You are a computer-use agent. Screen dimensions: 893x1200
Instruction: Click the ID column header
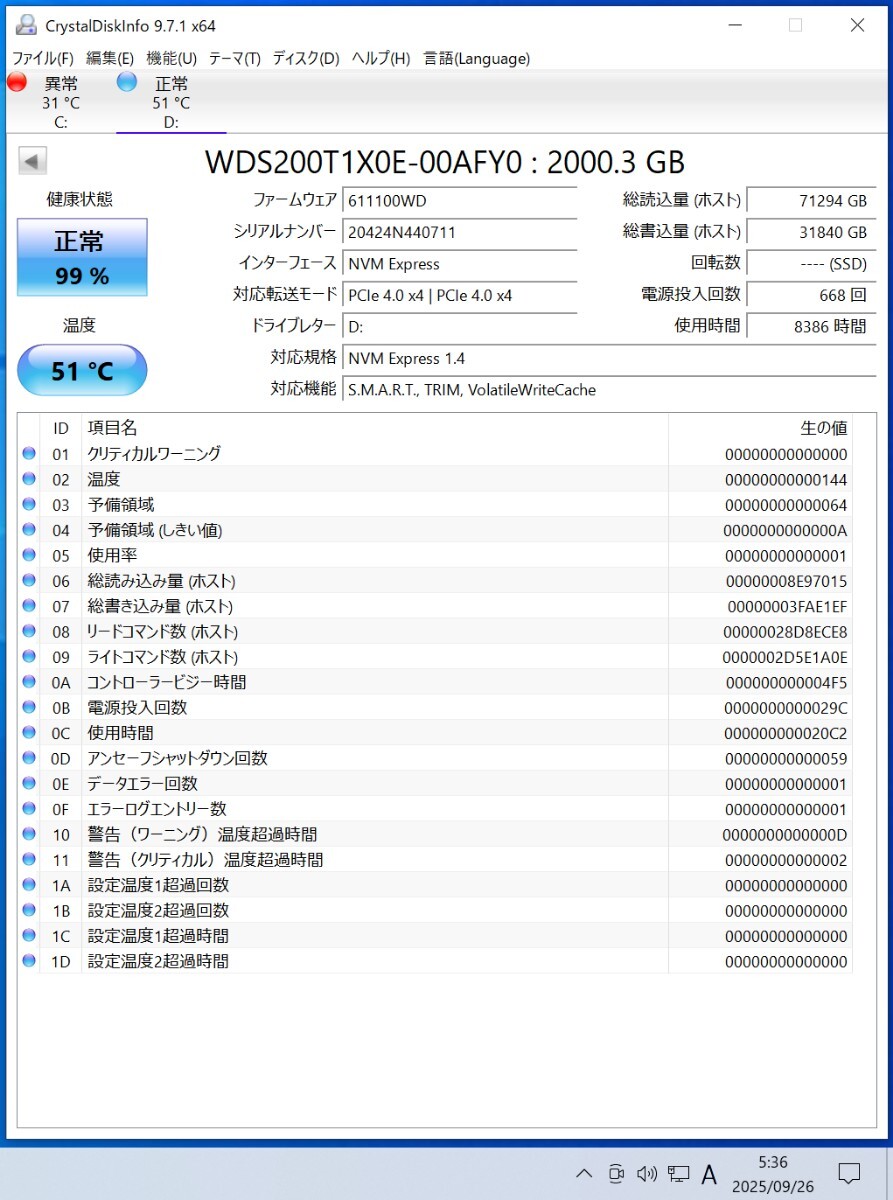[x=61, y=428]
